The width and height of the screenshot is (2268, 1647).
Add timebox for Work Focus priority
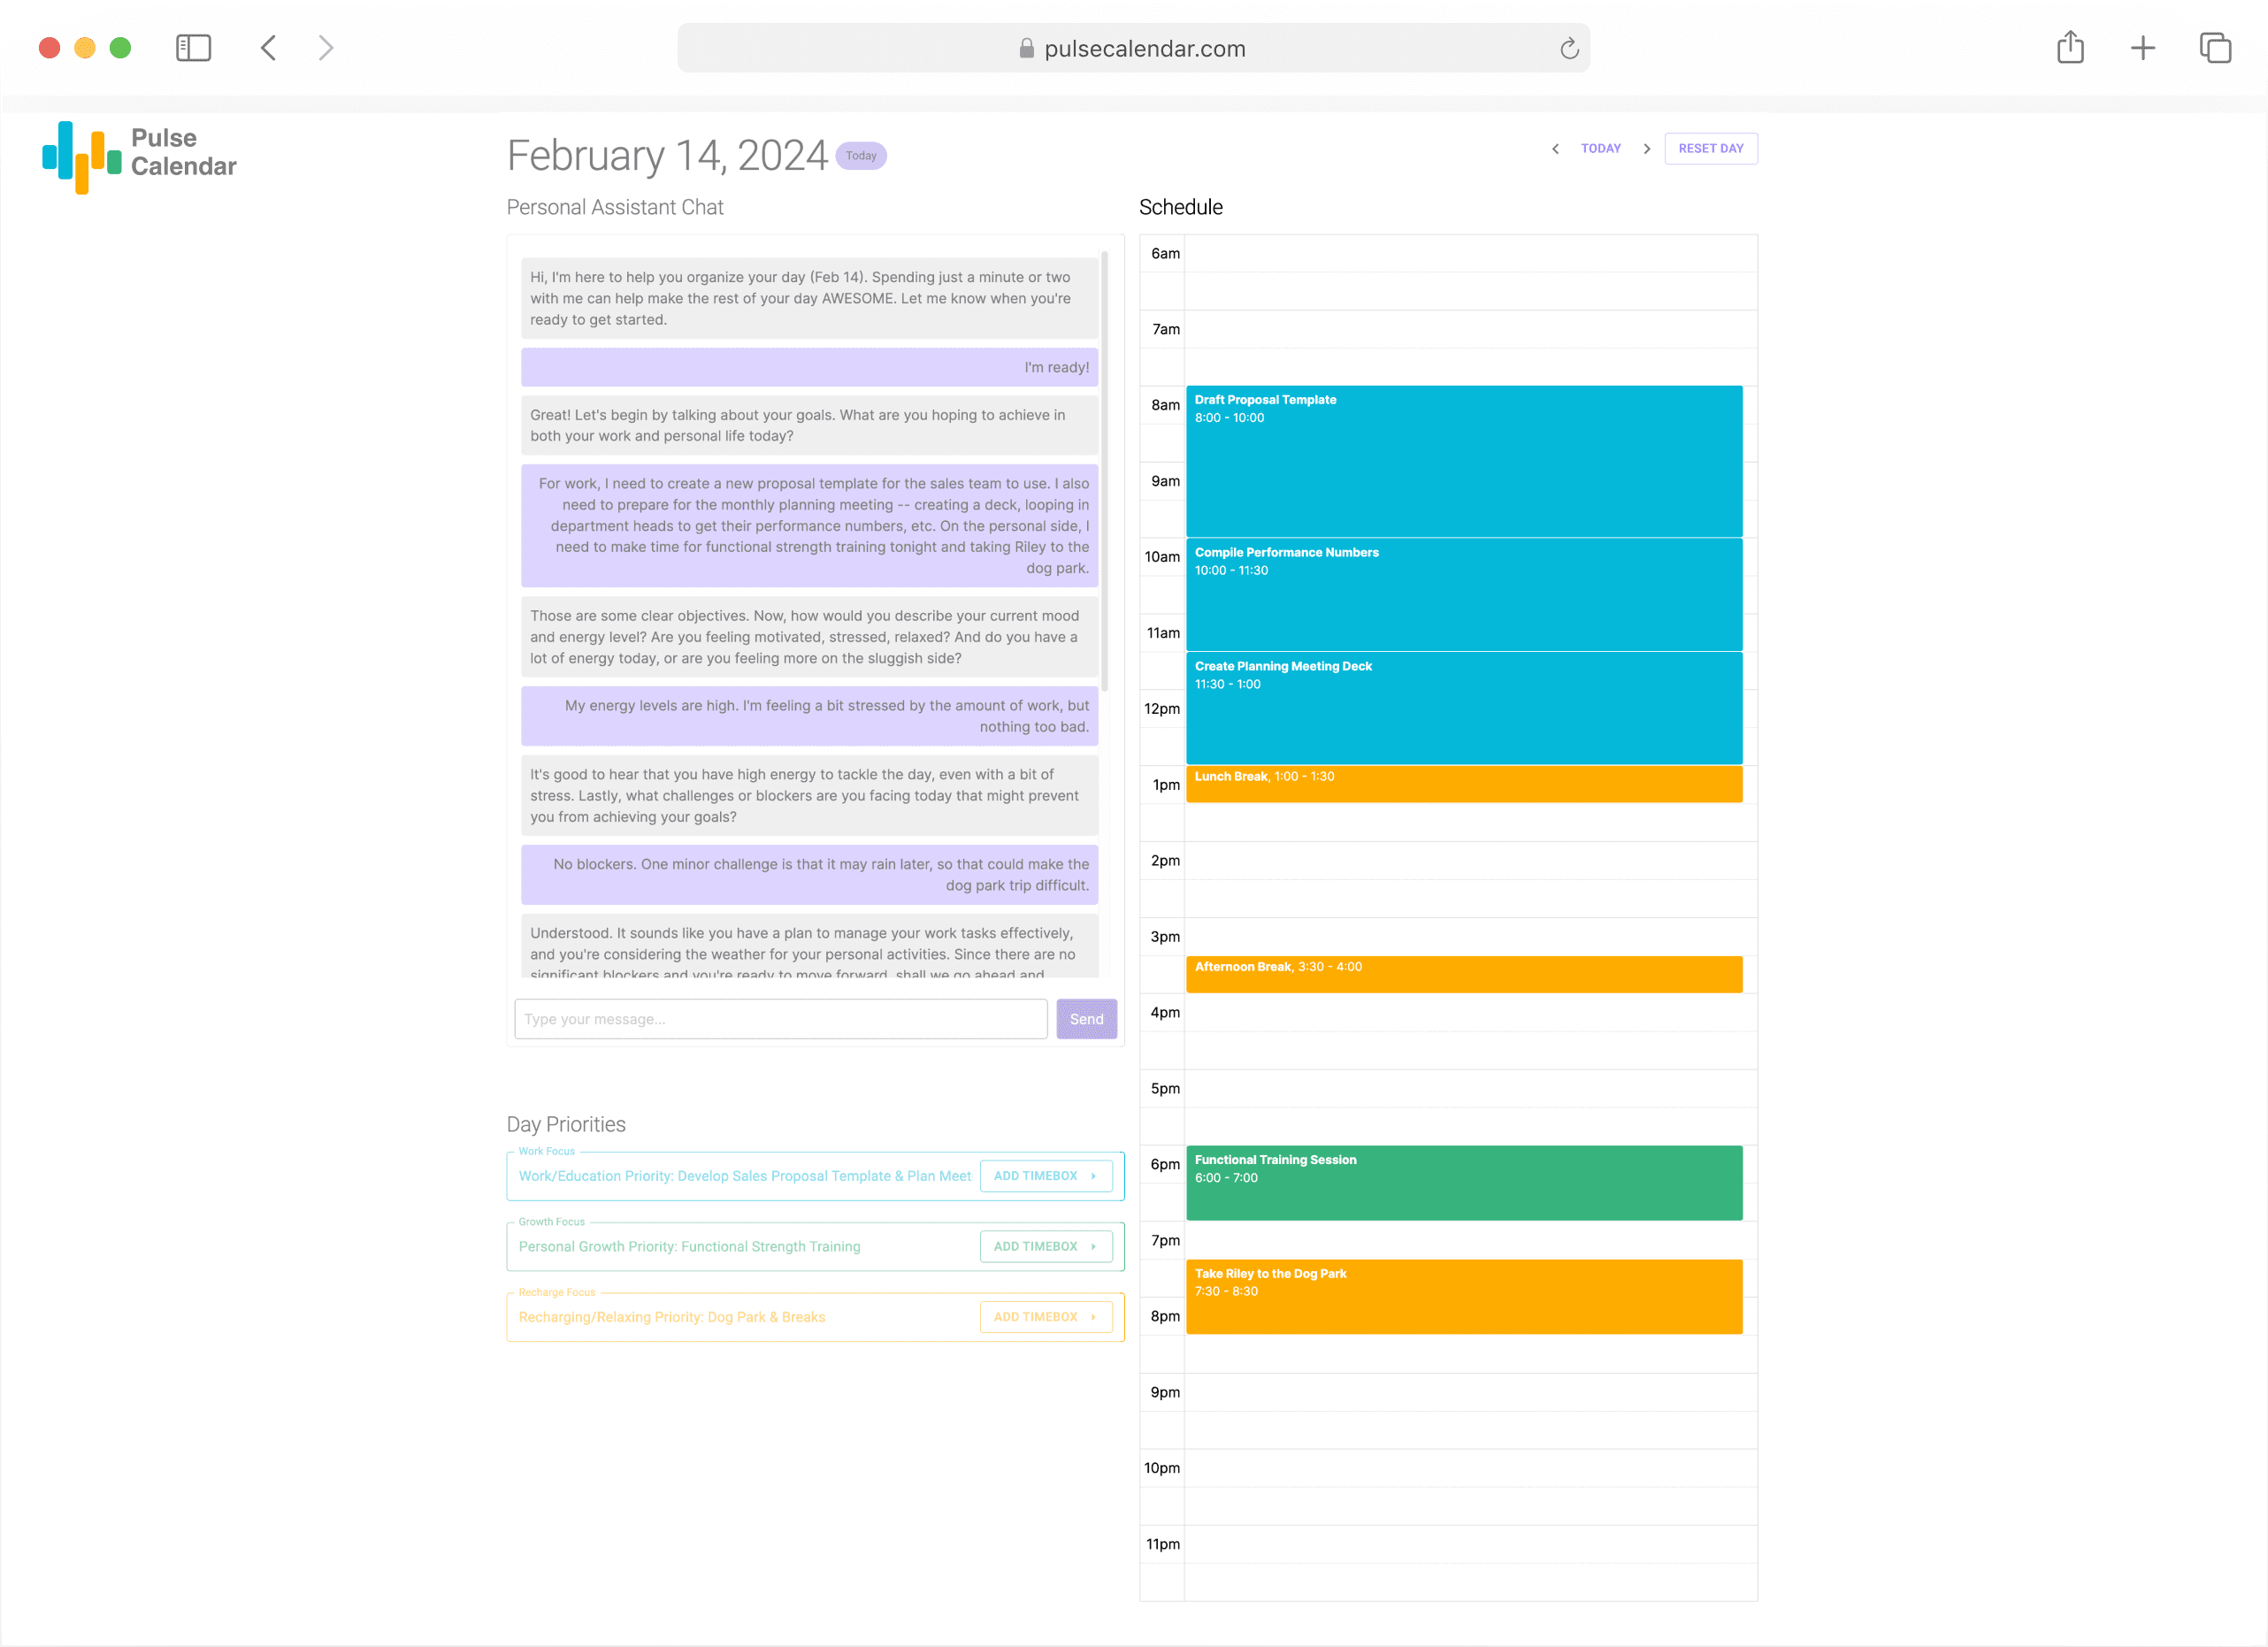pos(1045,1176)
